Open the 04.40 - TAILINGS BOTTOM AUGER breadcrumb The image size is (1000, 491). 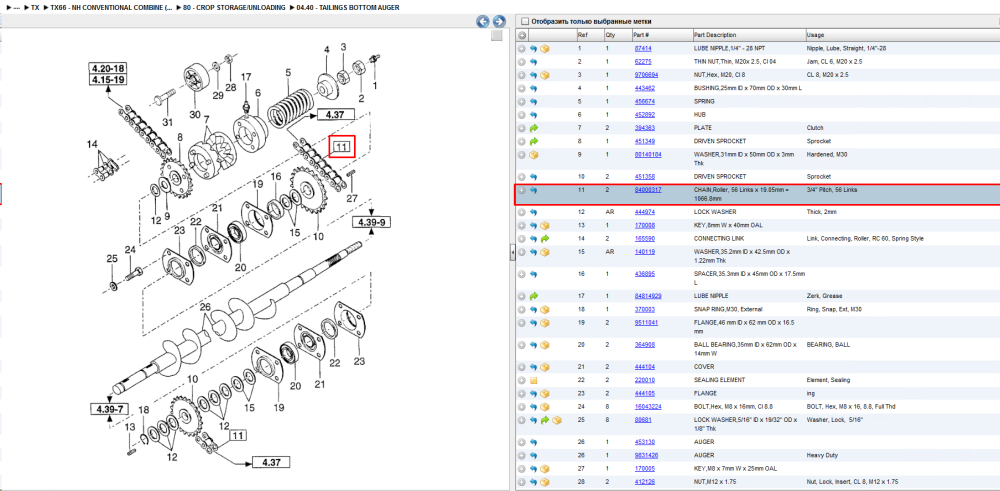348,7
